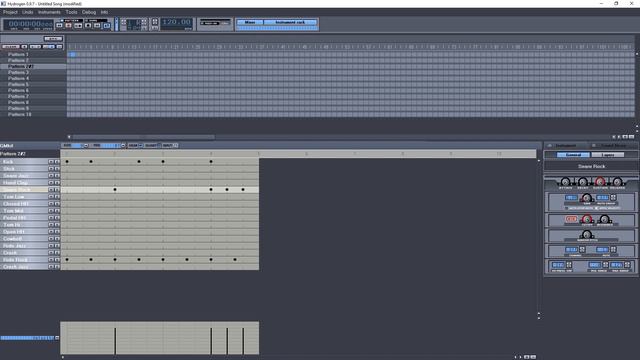640x360 pixels.
Task: Open the Undo menu
Action: pos(28,12)
